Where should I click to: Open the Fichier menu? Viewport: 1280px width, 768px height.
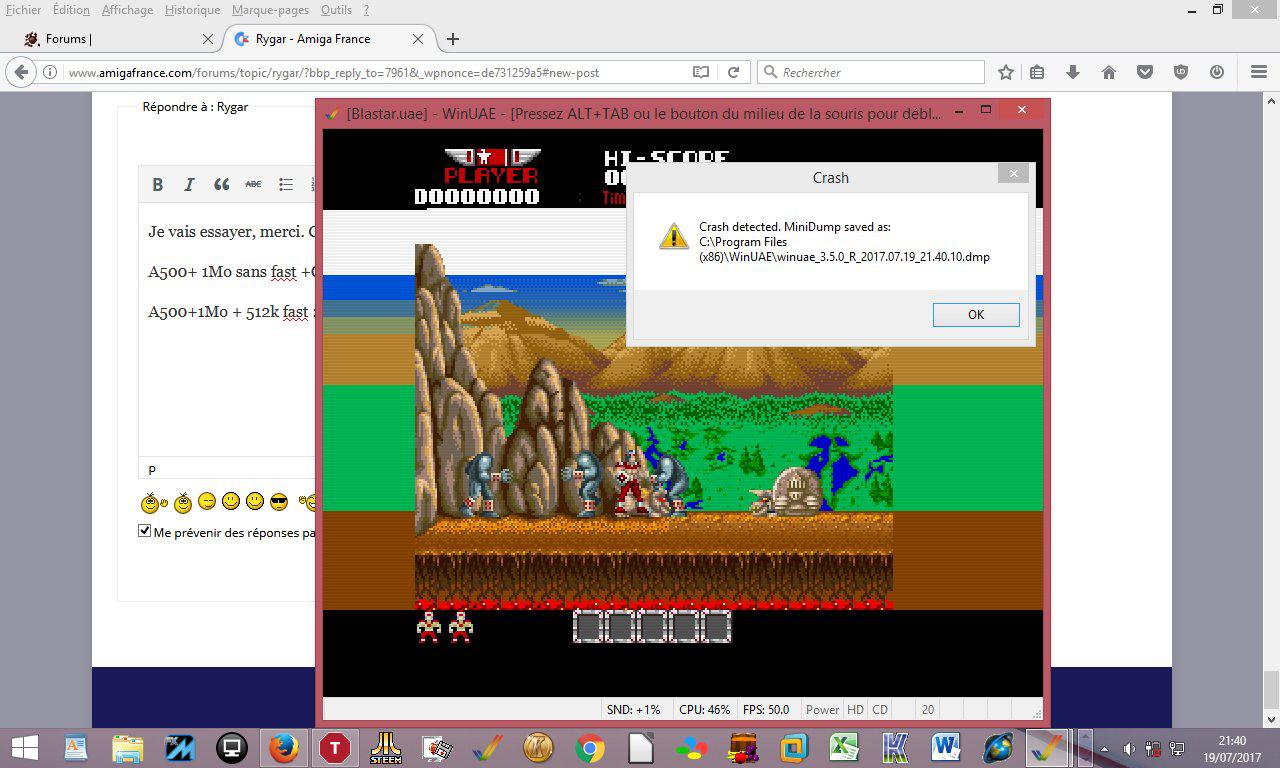pos(23,10)
